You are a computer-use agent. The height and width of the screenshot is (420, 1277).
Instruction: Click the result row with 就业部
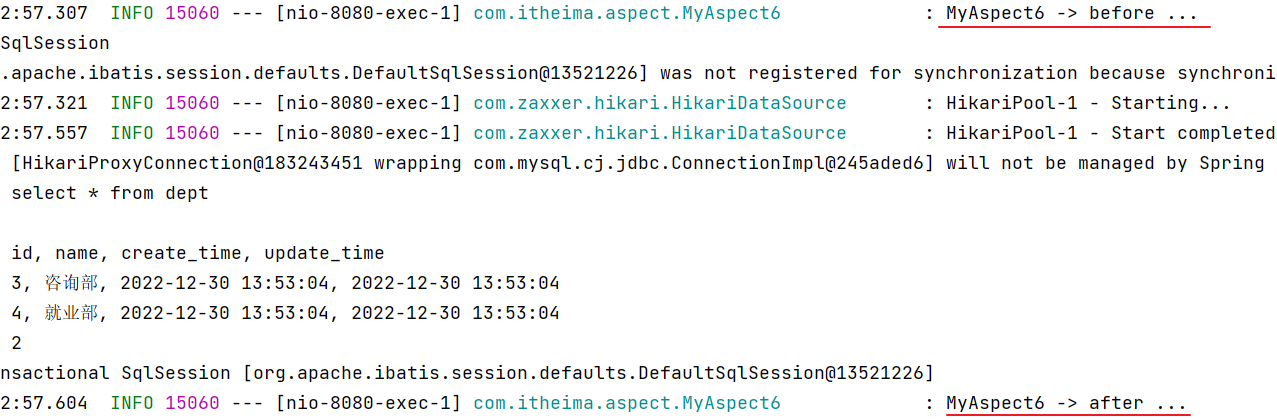285,313
